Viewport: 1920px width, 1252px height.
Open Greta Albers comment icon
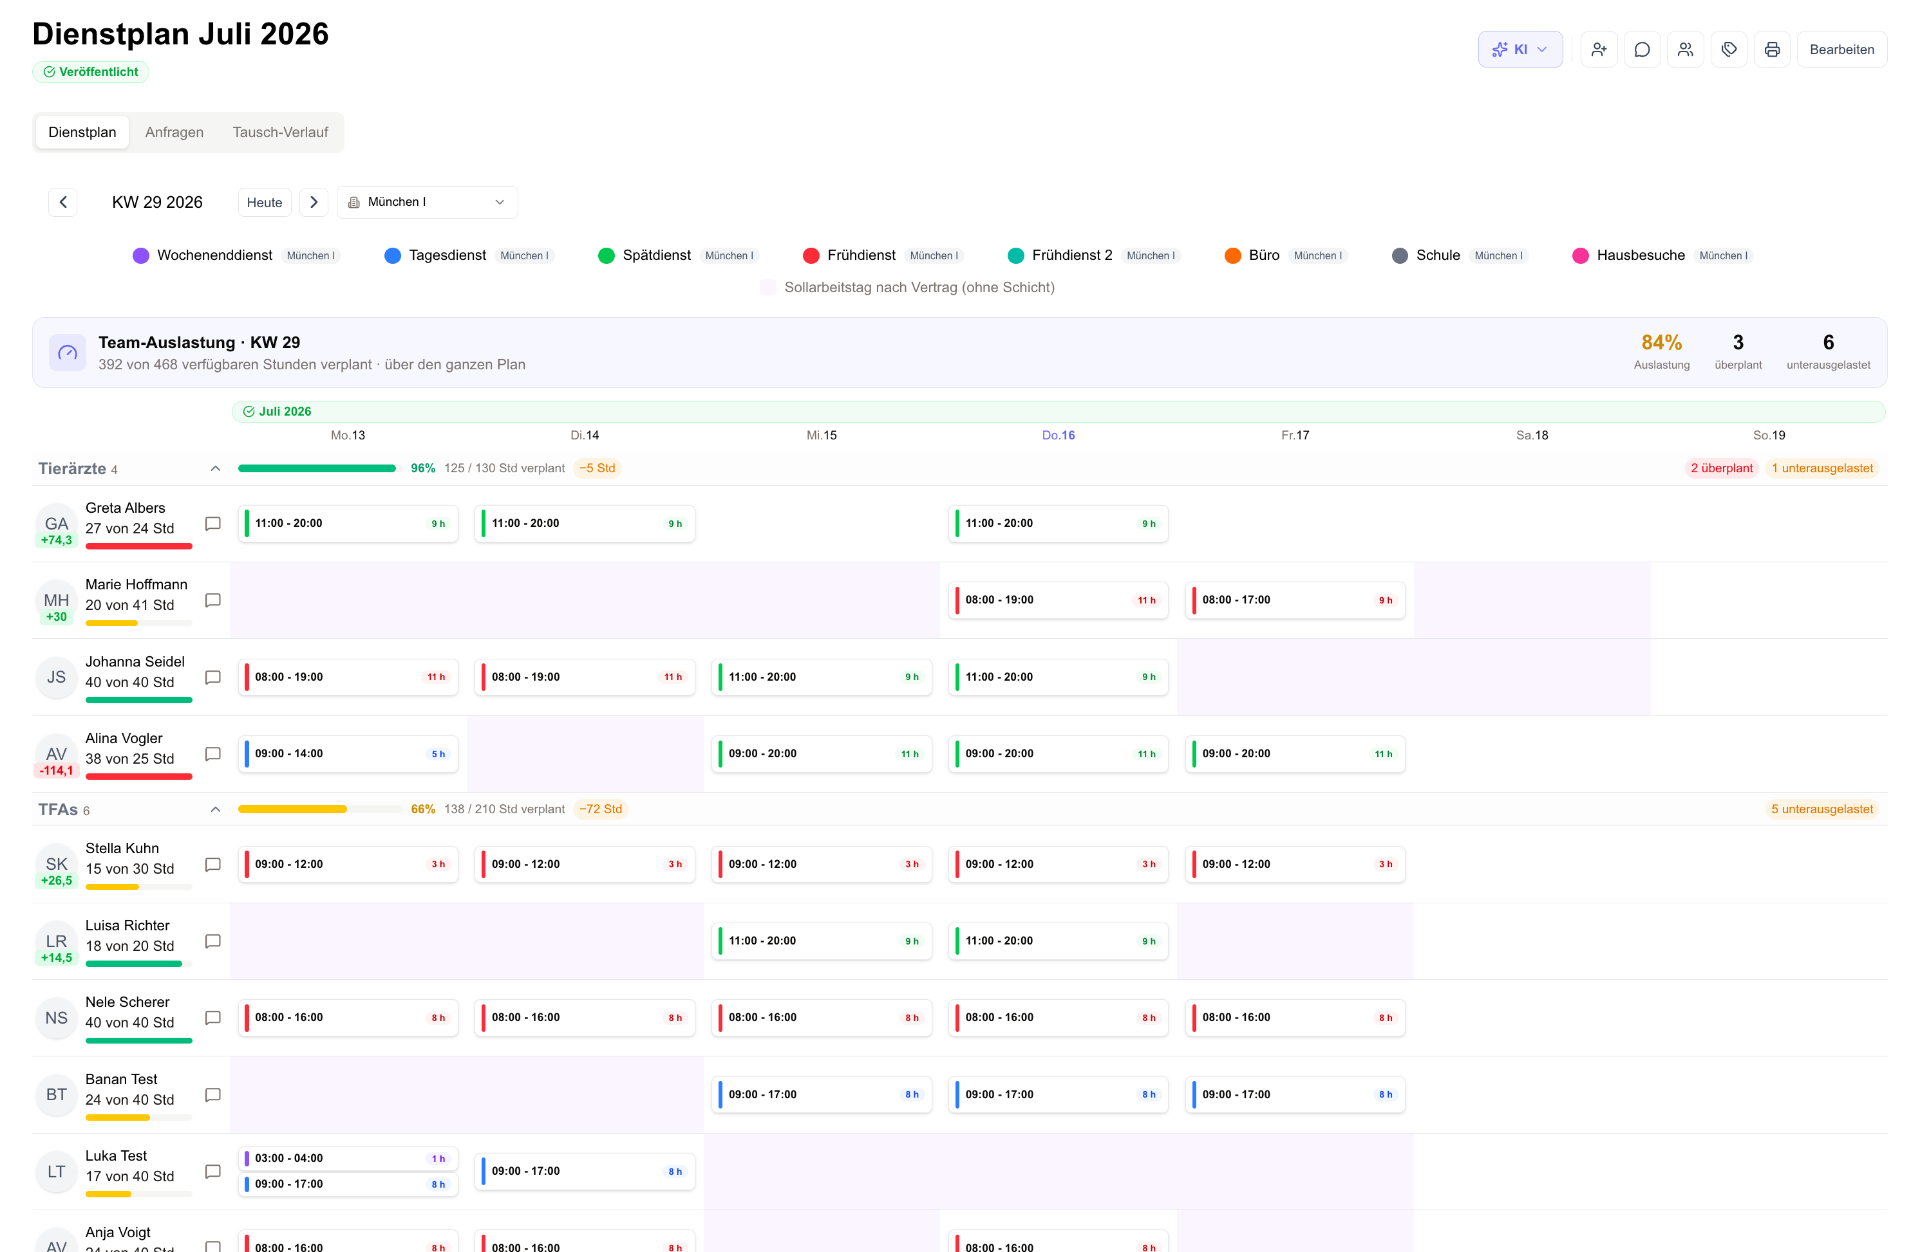coord(213,524)
